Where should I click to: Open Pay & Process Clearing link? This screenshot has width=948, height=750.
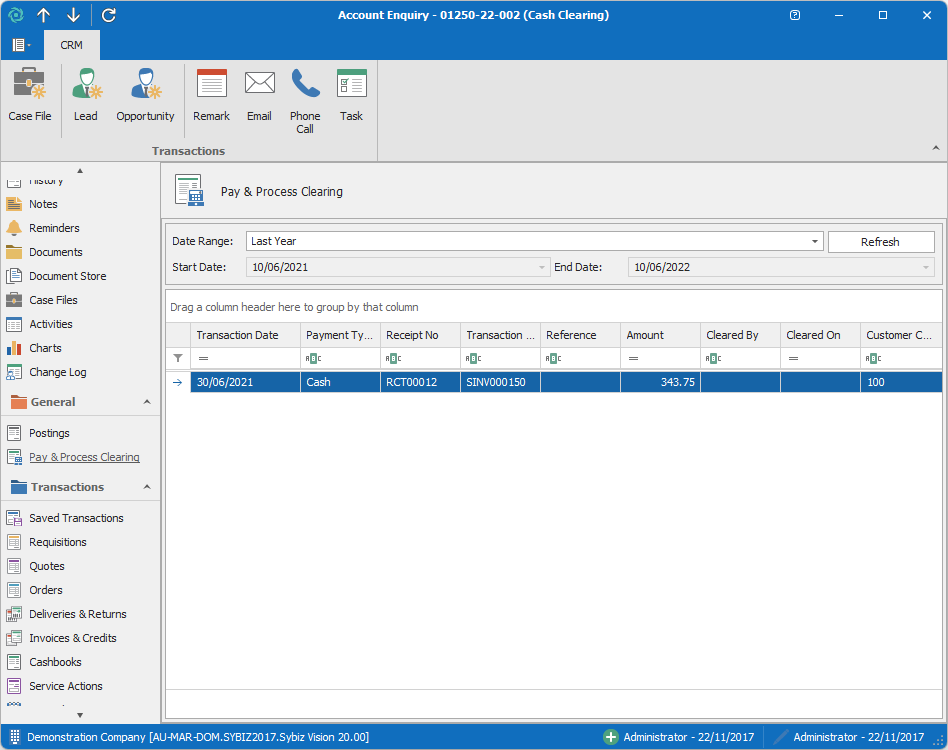(84, 457)
